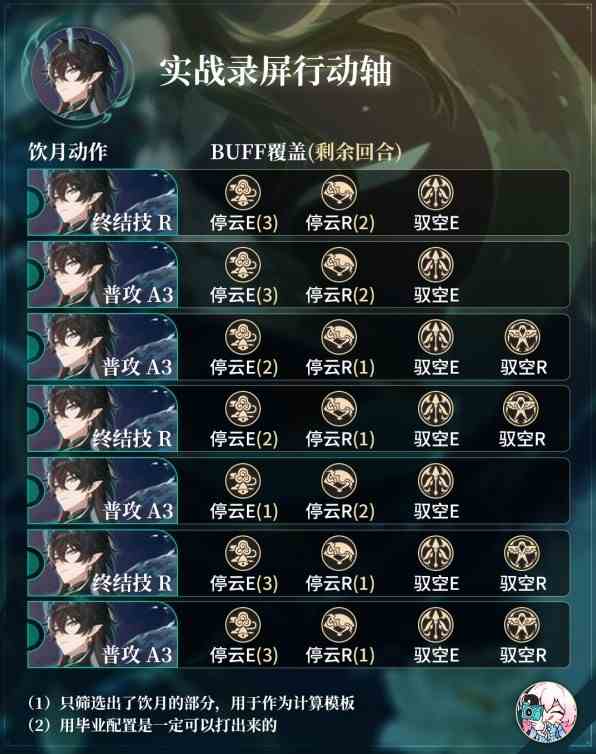Viewport: 596px width, 754px height.
Task: Click the 驭空R icon in third row
Action: point(522,337)
